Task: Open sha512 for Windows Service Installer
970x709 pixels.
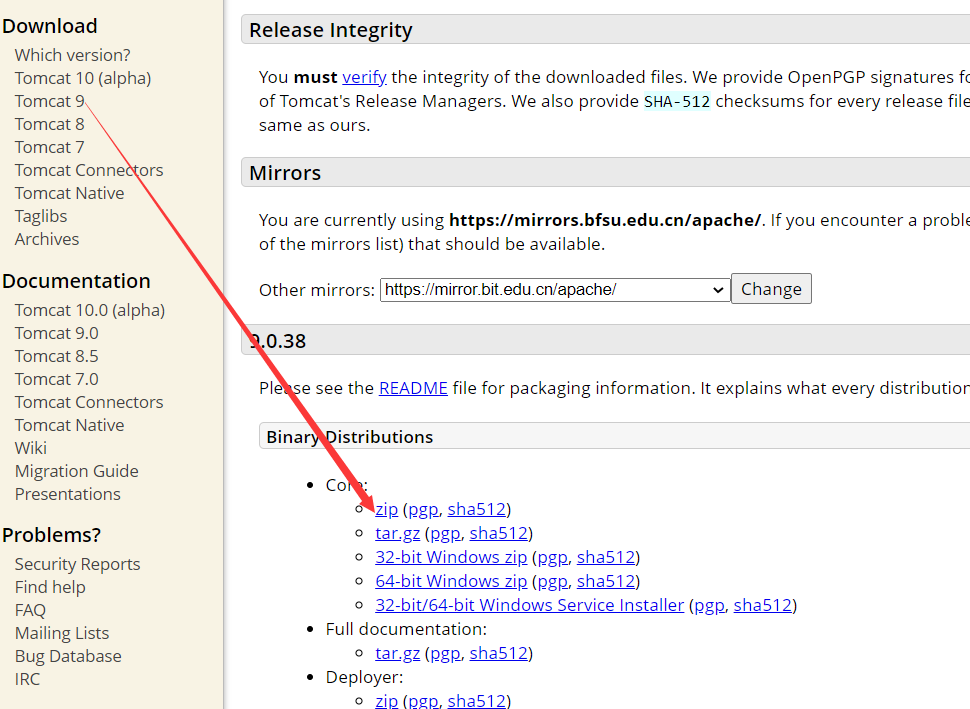Action: coord(763,605)
